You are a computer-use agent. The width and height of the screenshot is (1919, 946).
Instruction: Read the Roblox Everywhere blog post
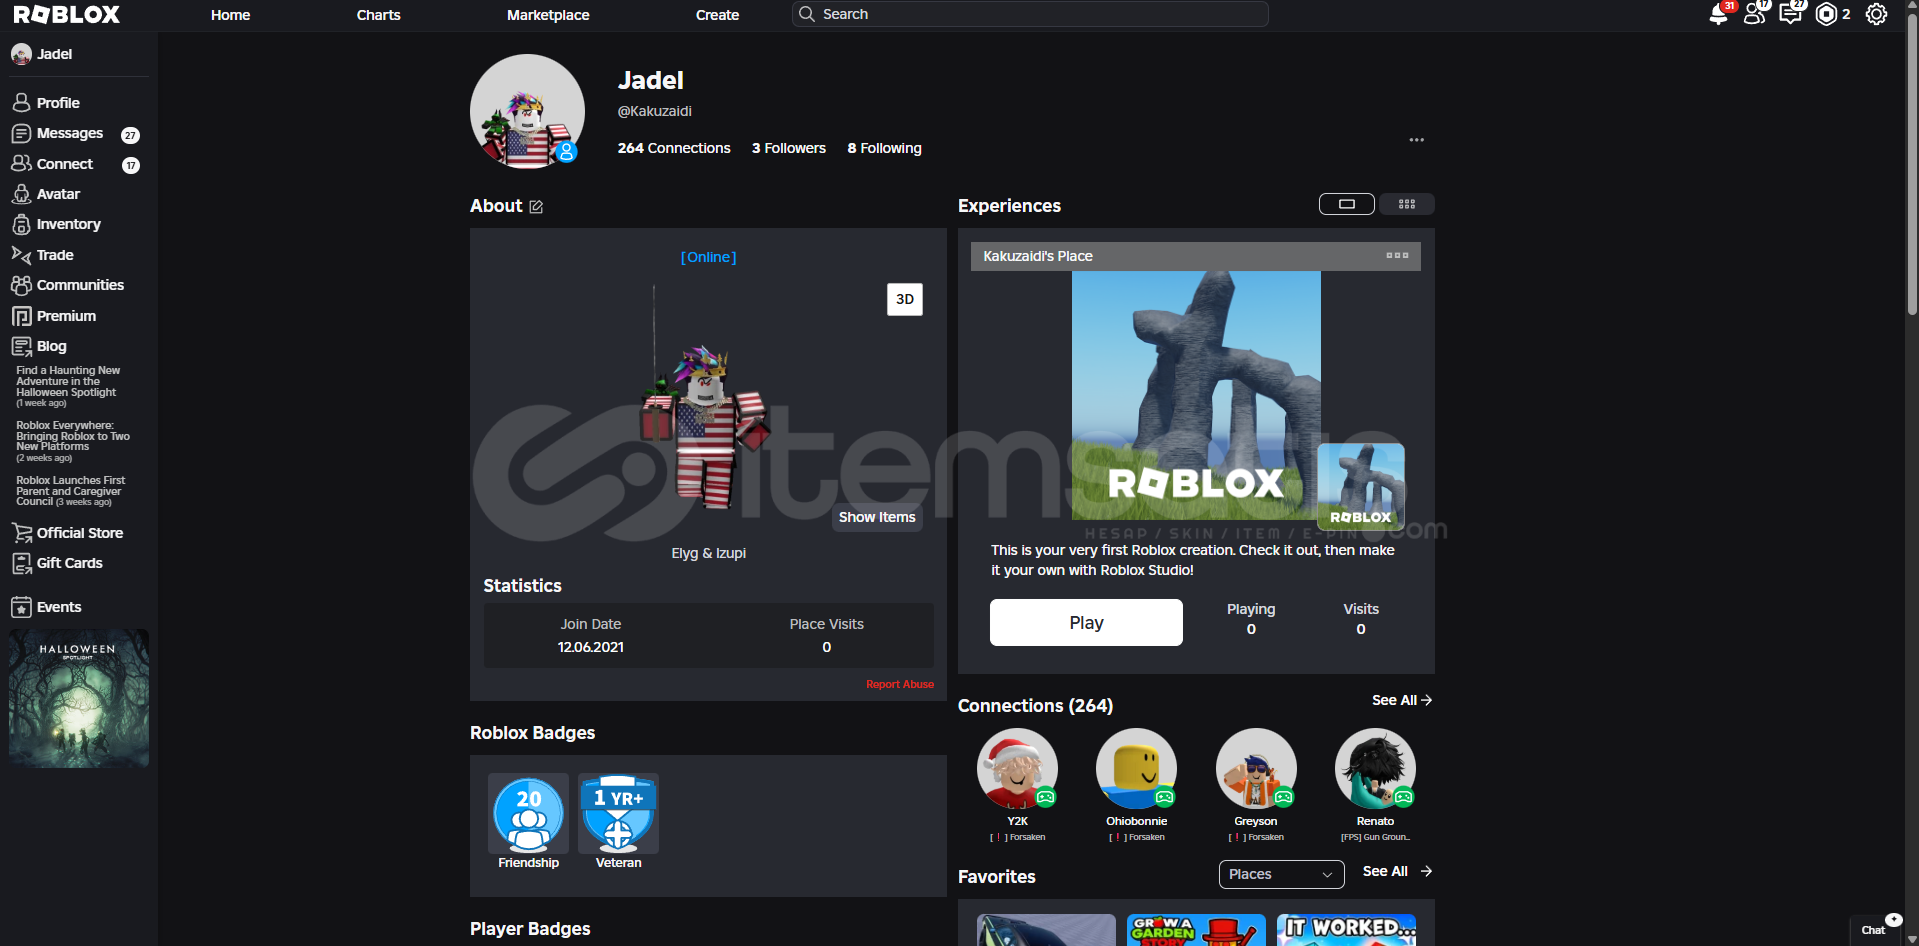pyautogui.click(x=73, y=441)
